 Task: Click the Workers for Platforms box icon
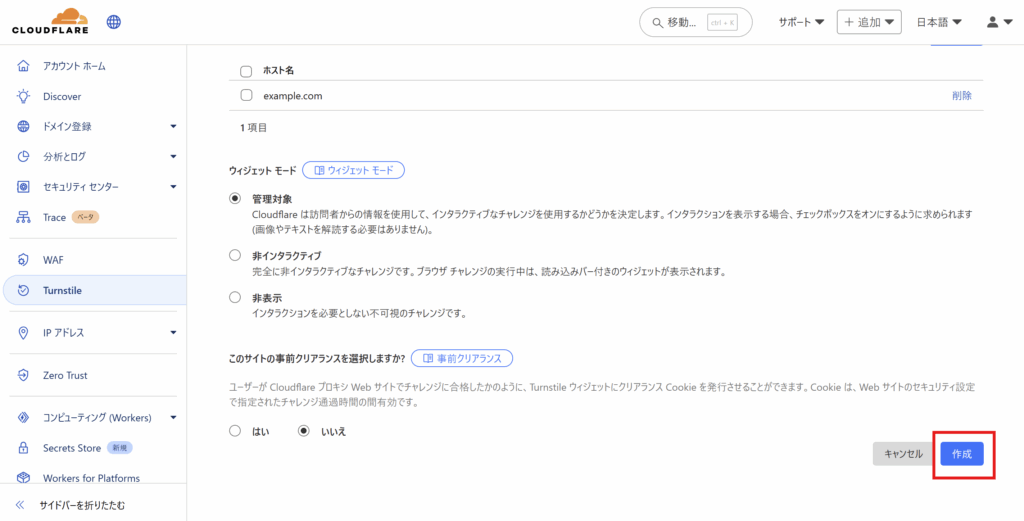click(24, 479)
